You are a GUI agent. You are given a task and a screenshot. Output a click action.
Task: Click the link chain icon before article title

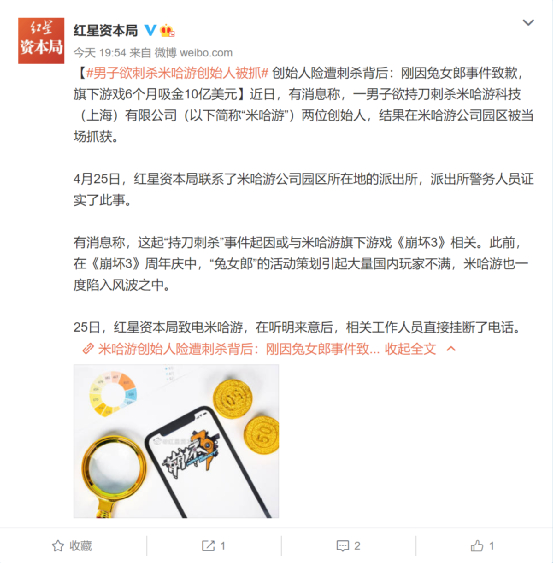coord(88,349)
